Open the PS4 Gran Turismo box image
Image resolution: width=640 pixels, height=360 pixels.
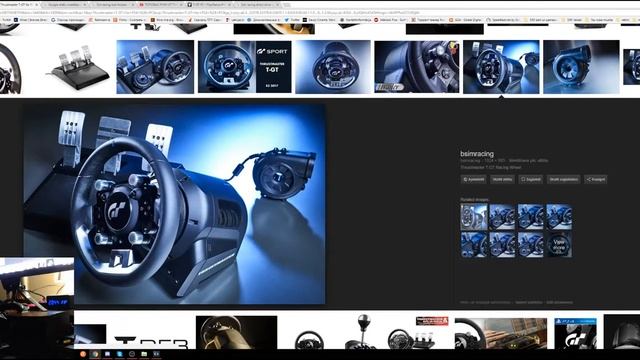point(576,333)
